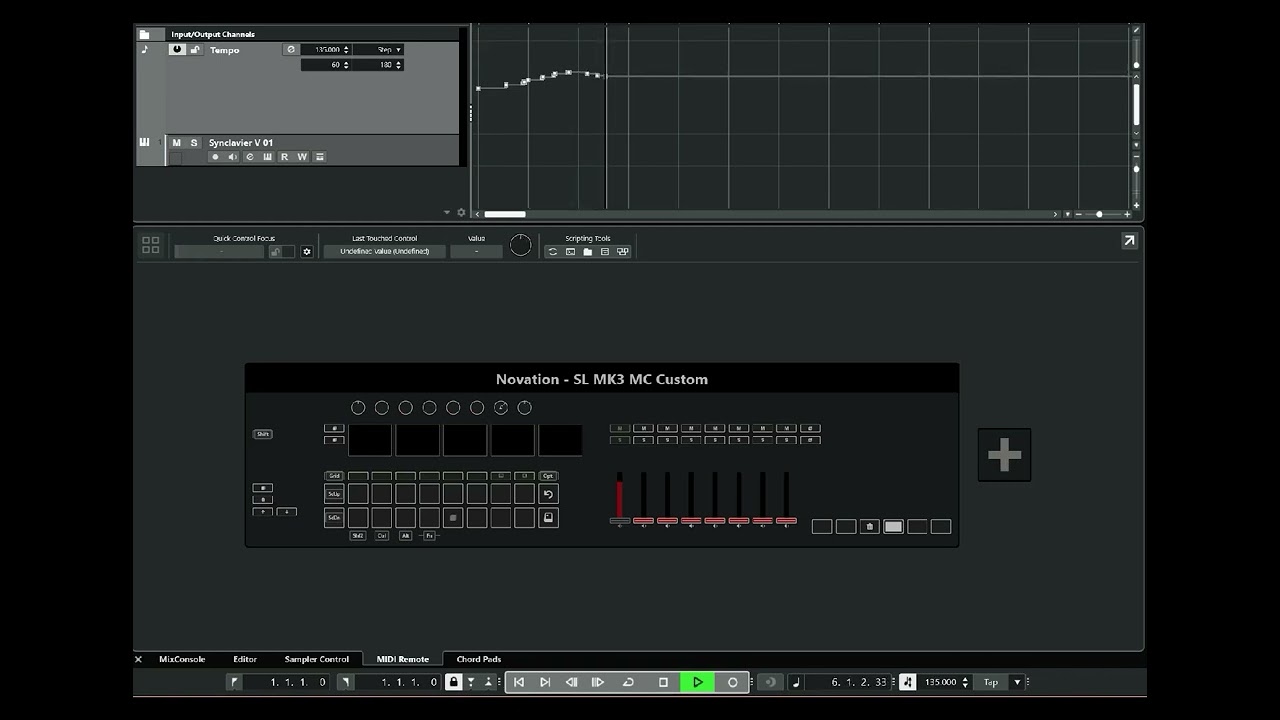The height and width of the screenshot is (720, 1280).
Task: Click the ScDn button on controller surface
Action: [x=334, y=517]
